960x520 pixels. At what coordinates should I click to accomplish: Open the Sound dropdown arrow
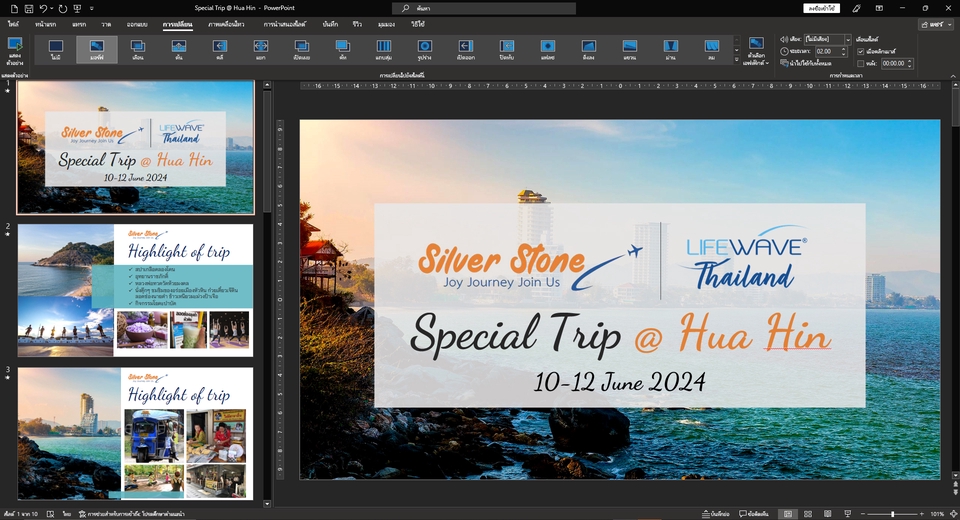click(x=848, y=39)
